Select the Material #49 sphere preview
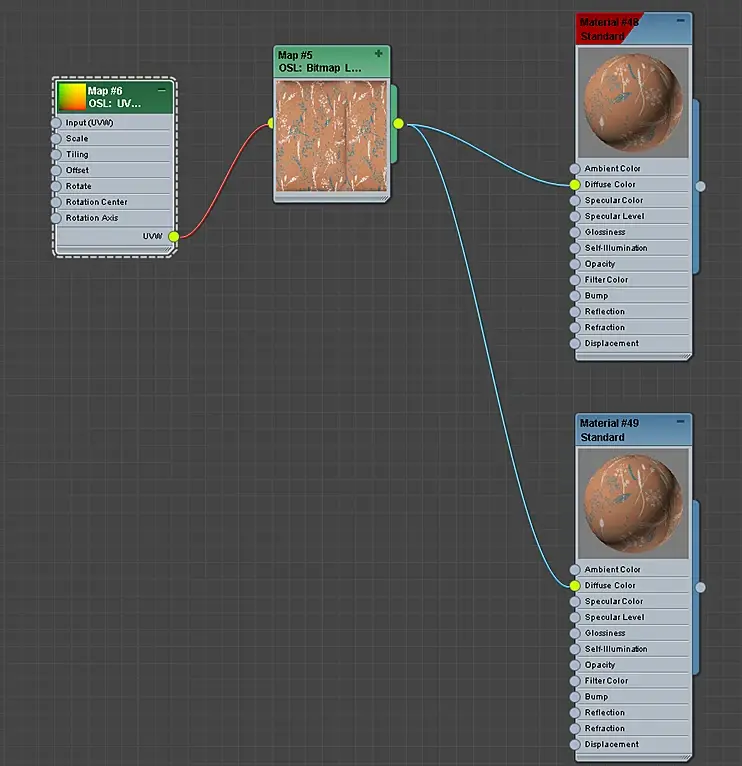The width and height of the screenshot is (742, 766). pos(633,504)
